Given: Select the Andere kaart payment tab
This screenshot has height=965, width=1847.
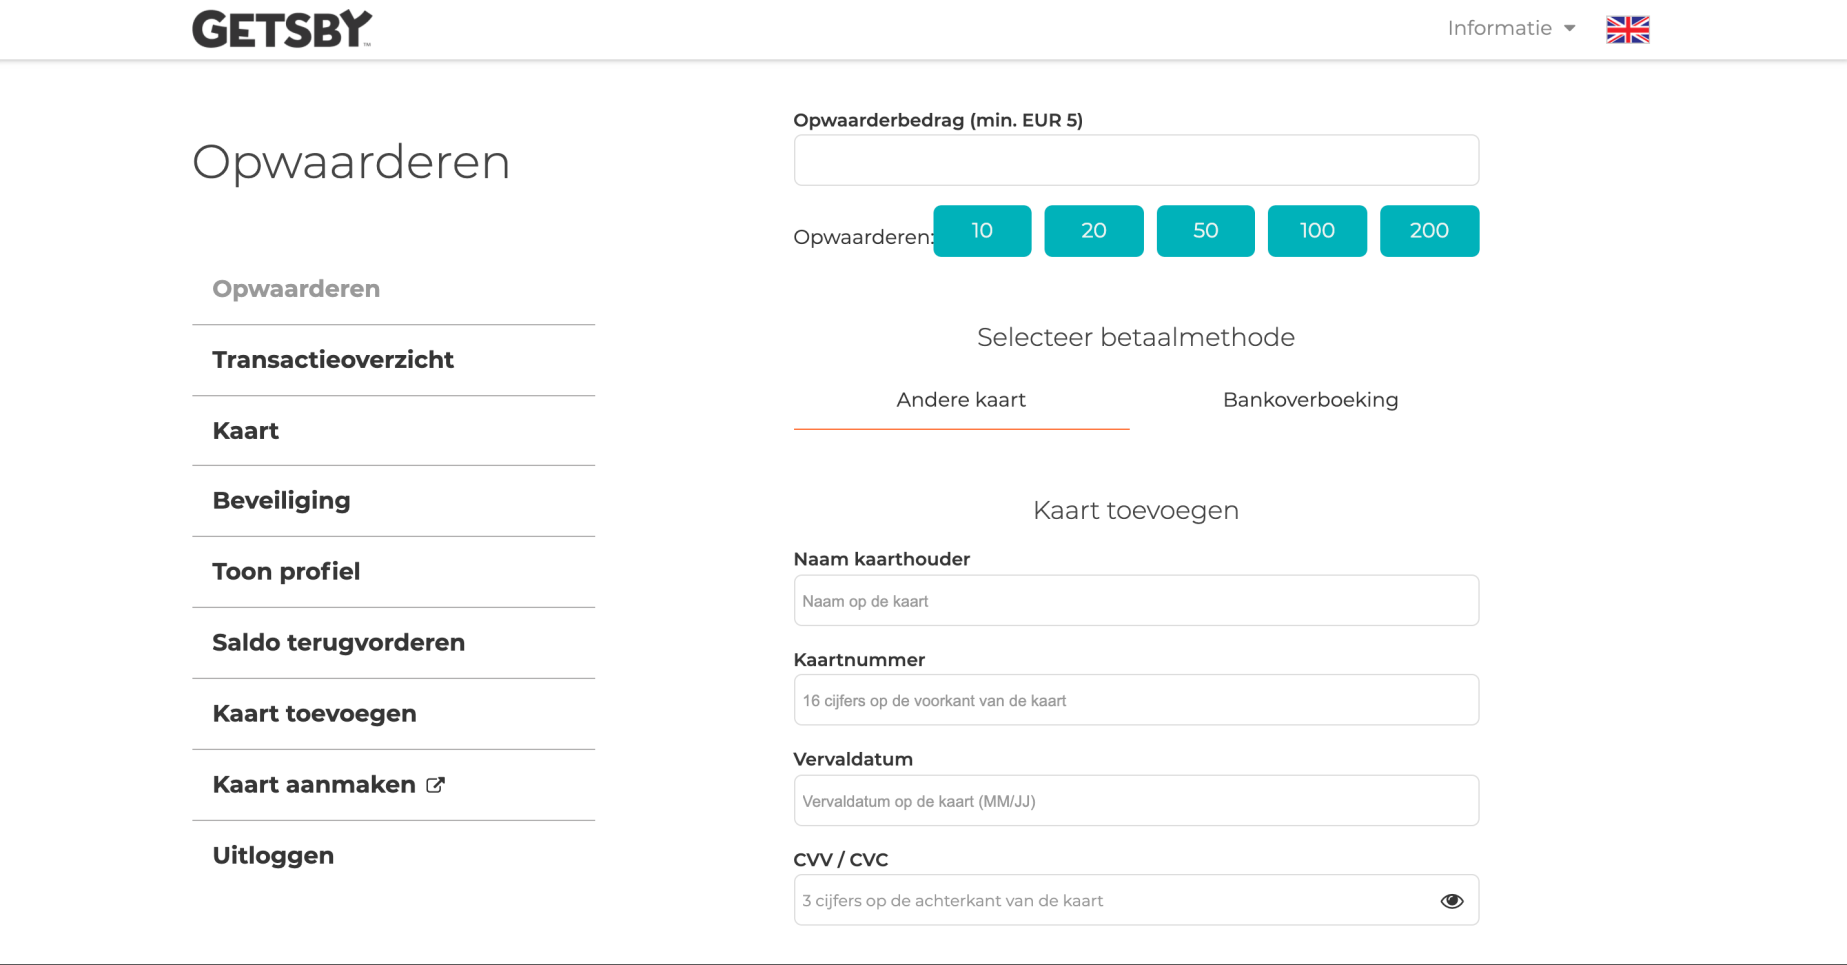Looking at the screenshot, I should click(960, 400).
